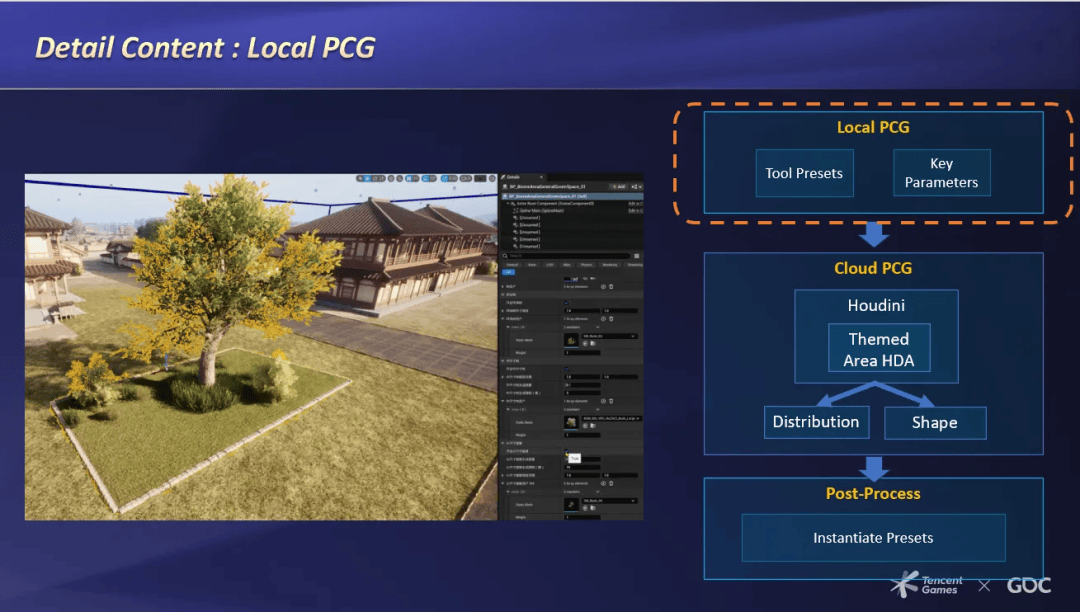The width and height of the screenshot is (1080, 612).
Task: Close the Details panel tab
Action: point(541,177)
